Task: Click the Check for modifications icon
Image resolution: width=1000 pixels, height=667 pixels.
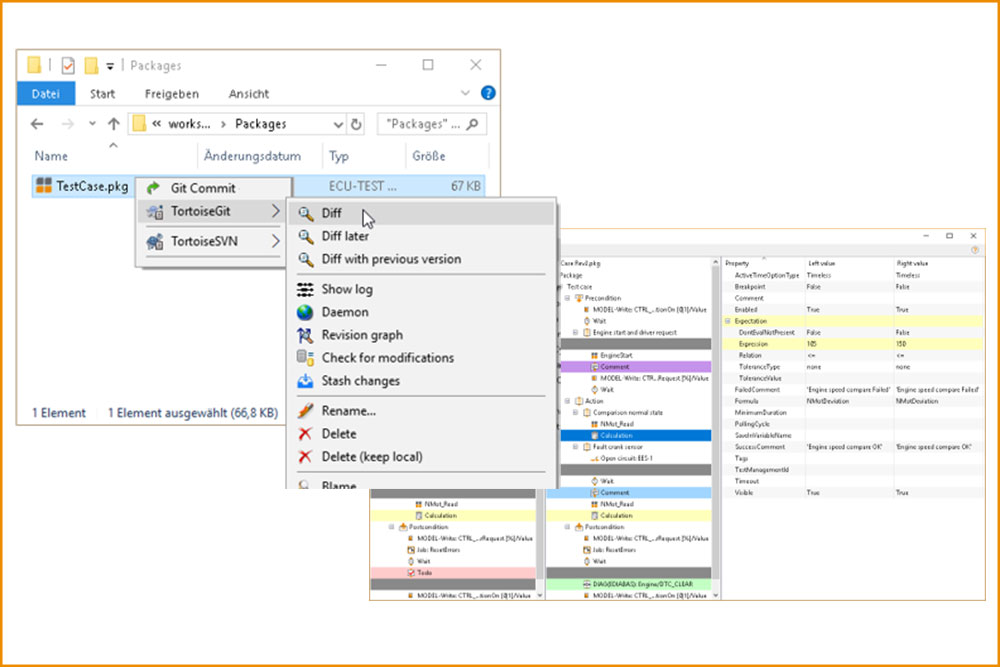Action: 306,358
